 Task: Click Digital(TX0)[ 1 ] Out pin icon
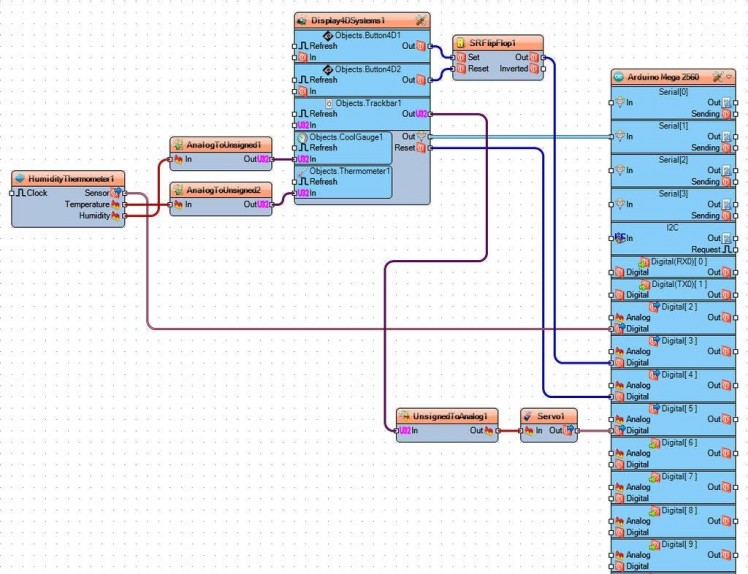point(726,295)
